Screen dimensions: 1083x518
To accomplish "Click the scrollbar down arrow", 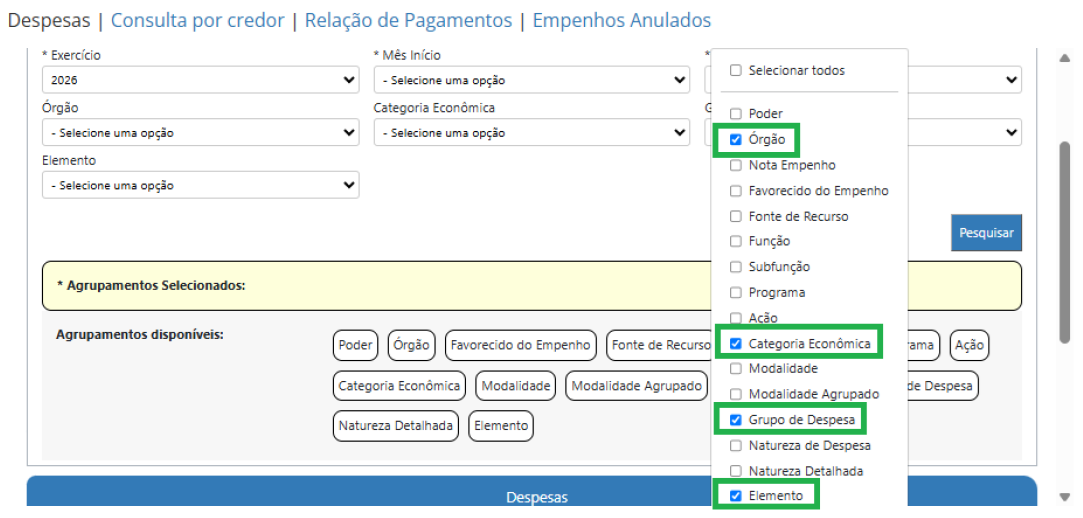I will (x=1064, y=497).
